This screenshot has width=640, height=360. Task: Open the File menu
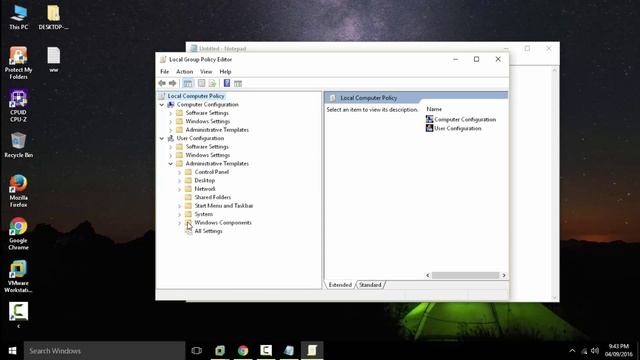tap(164, 71)
